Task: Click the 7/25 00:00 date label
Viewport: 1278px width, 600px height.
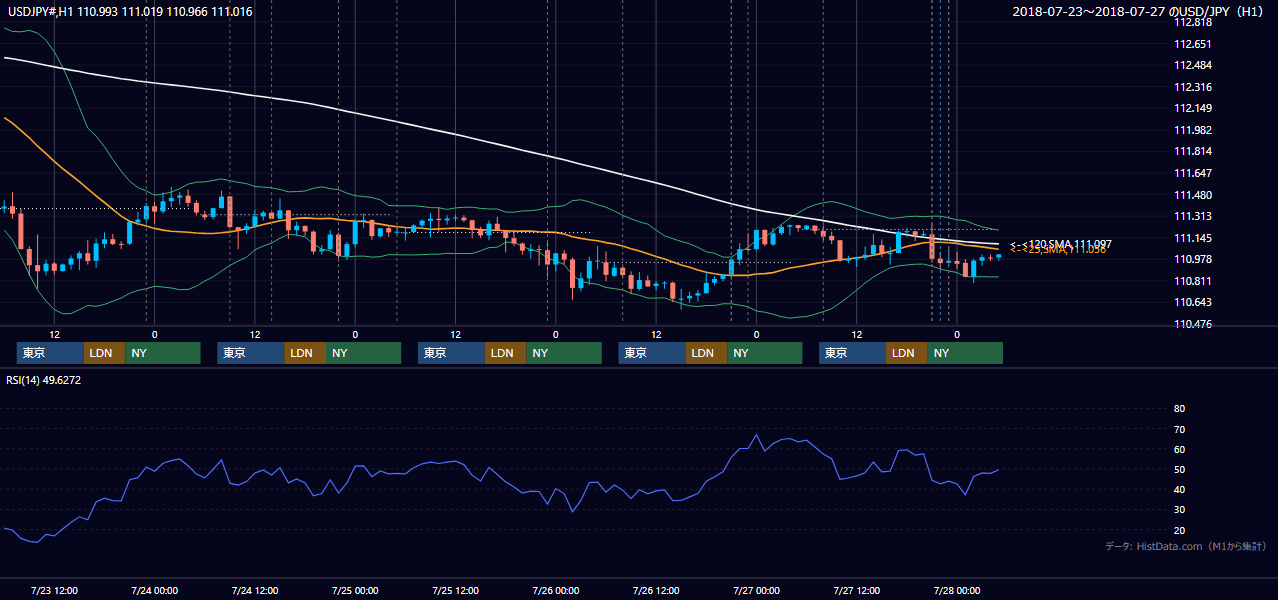Action: tap(355, 590)
